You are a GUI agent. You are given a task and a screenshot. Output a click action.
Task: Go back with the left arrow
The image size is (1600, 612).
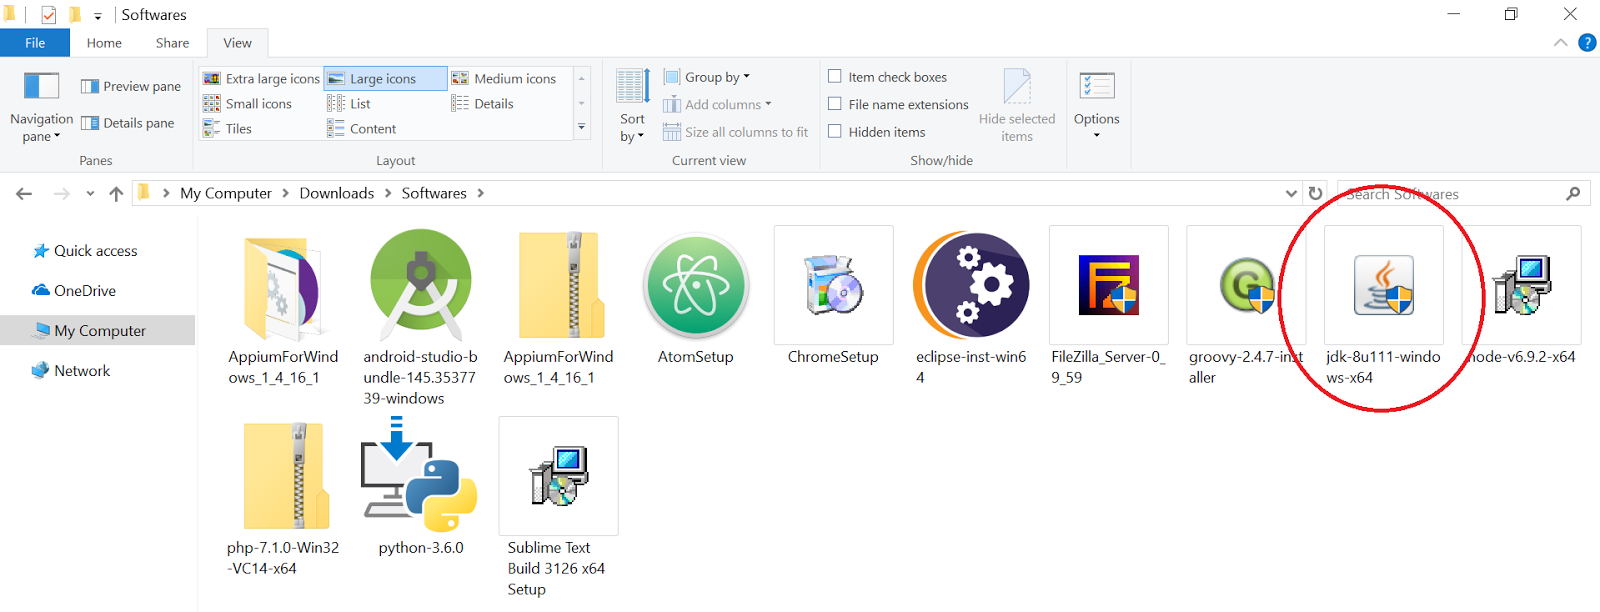point(24,194)
